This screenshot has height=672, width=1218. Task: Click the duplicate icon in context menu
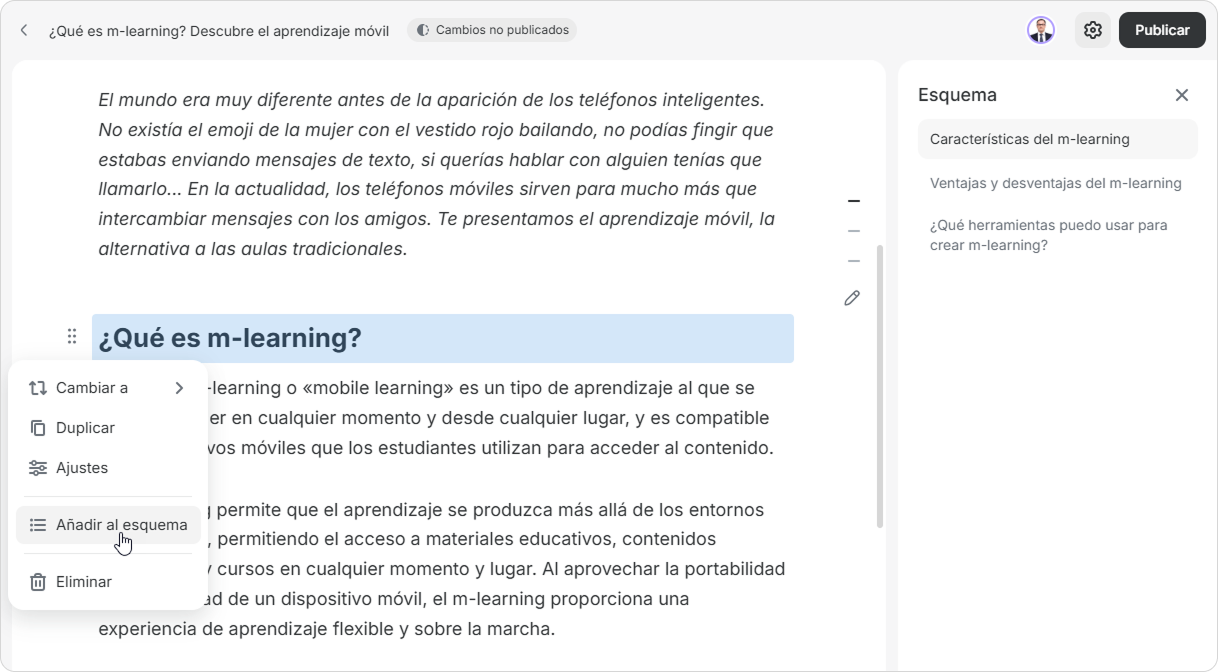[x=38, y=428]
